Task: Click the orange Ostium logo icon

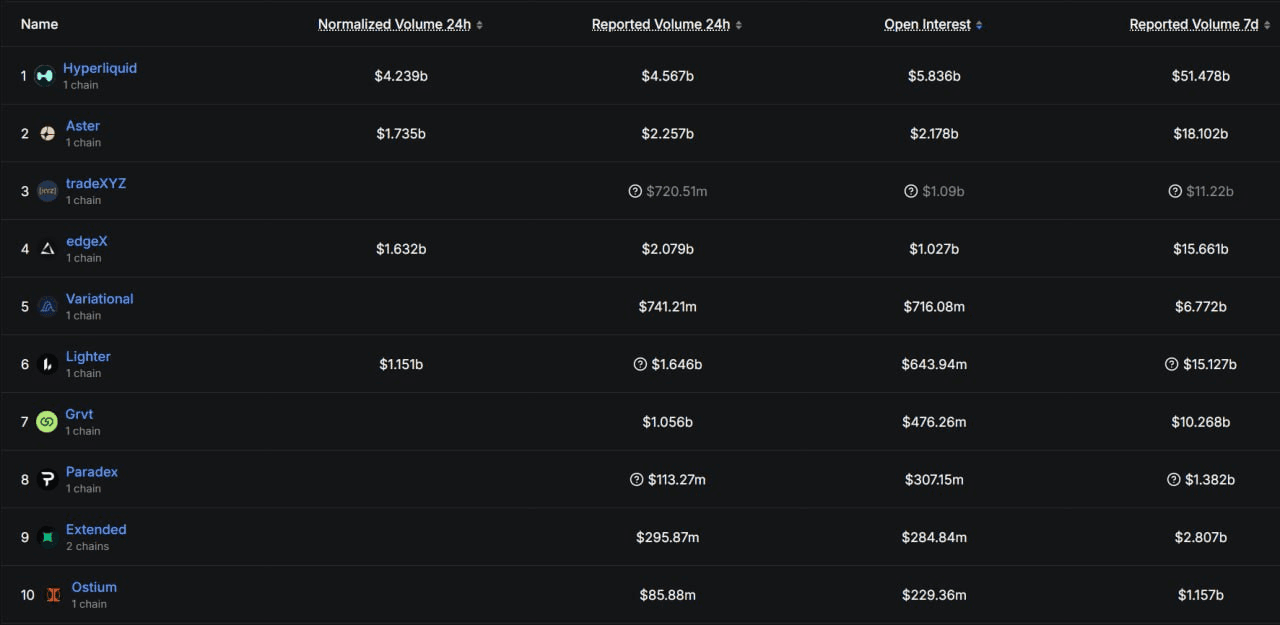Action: (x=53, y=595)
